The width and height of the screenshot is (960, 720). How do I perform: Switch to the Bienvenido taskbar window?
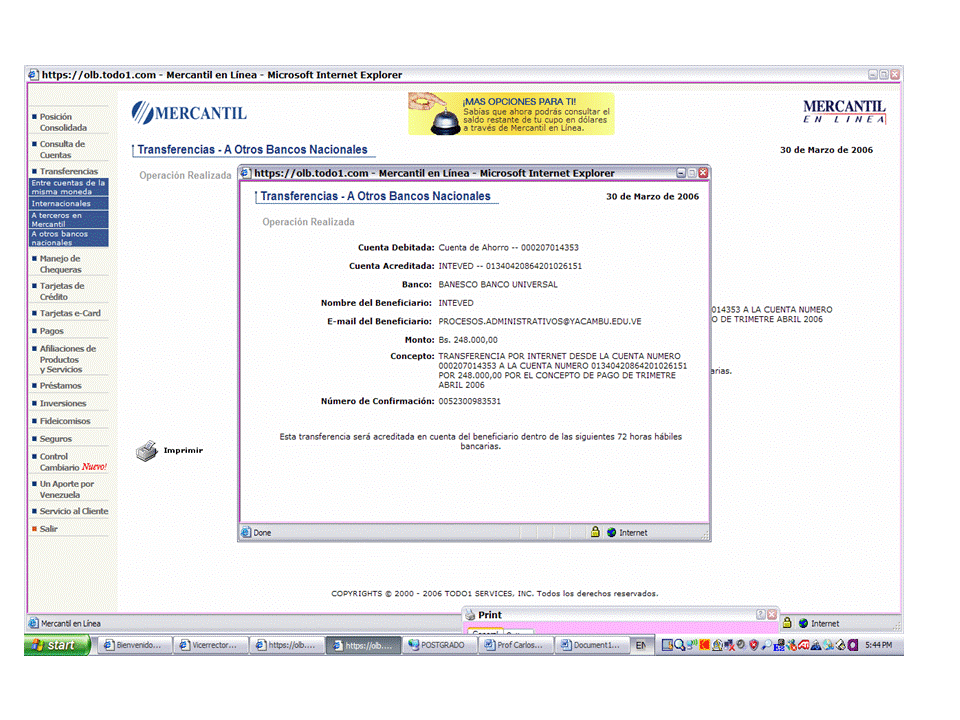[134, 645]
